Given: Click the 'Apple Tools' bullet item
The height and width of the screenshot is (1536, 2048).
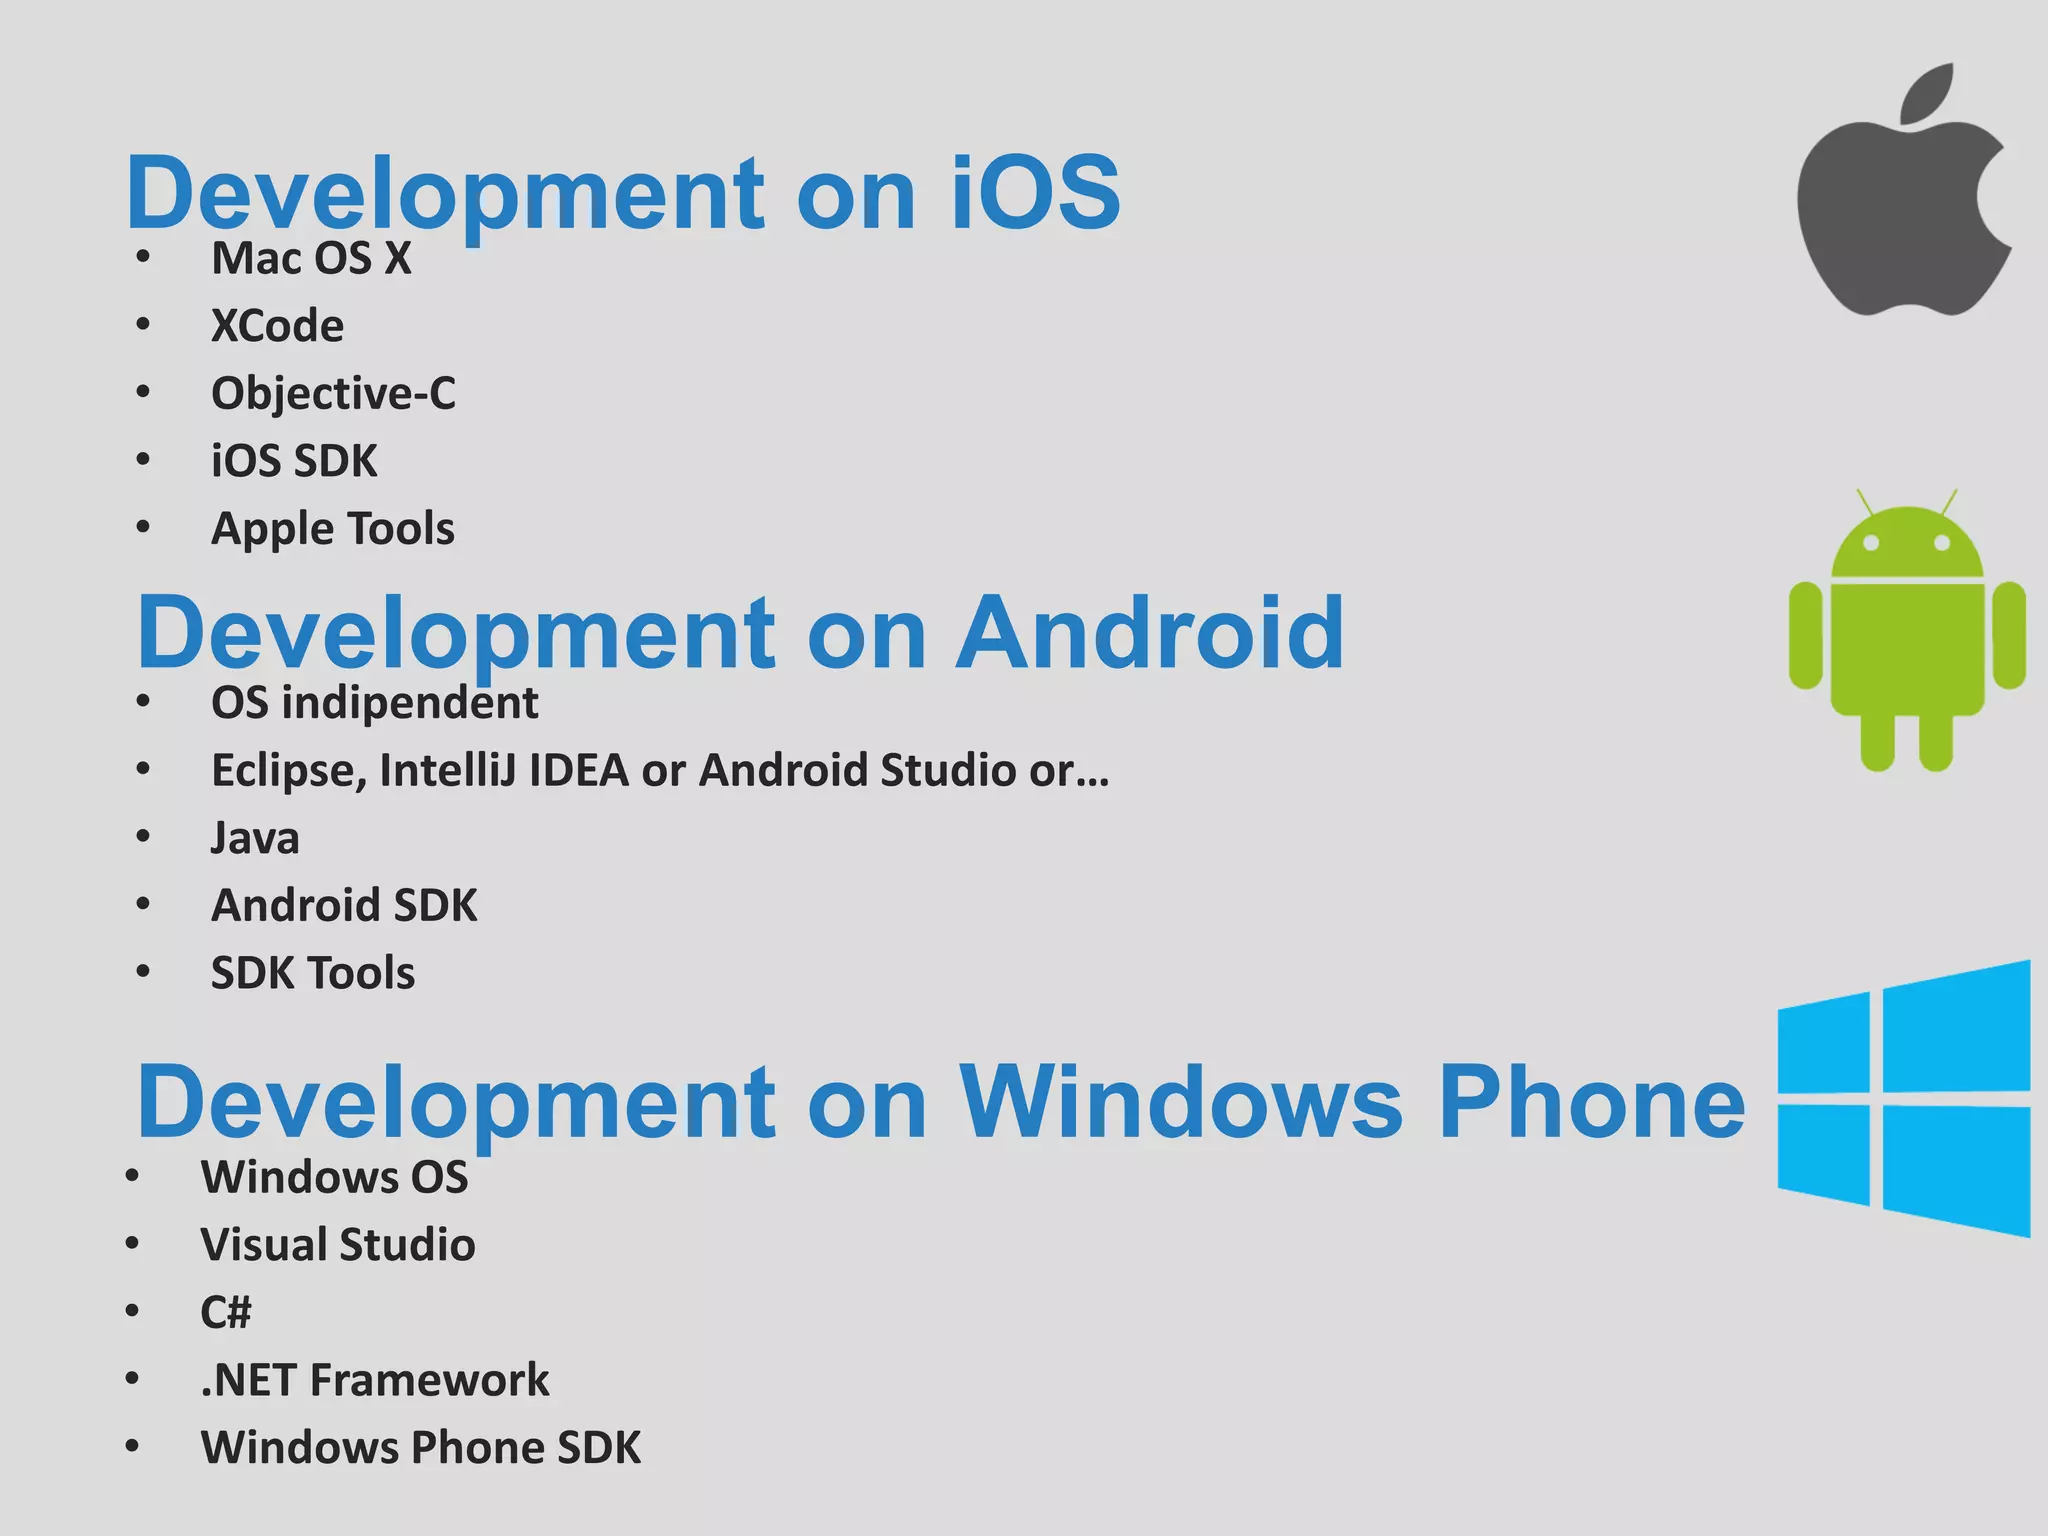Looking at the screenshot, I should tap(332, 528).
